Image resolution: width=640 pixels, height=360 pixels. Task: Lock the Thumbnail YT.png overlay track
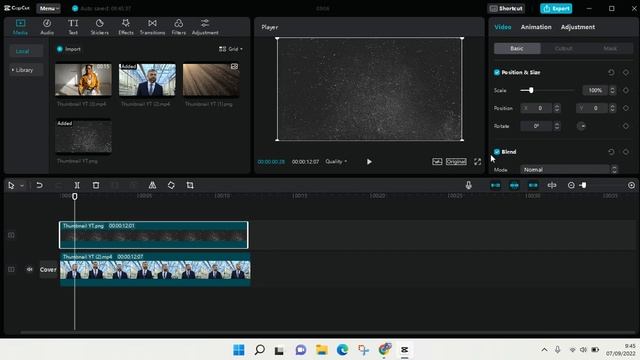tap(11, 235)
